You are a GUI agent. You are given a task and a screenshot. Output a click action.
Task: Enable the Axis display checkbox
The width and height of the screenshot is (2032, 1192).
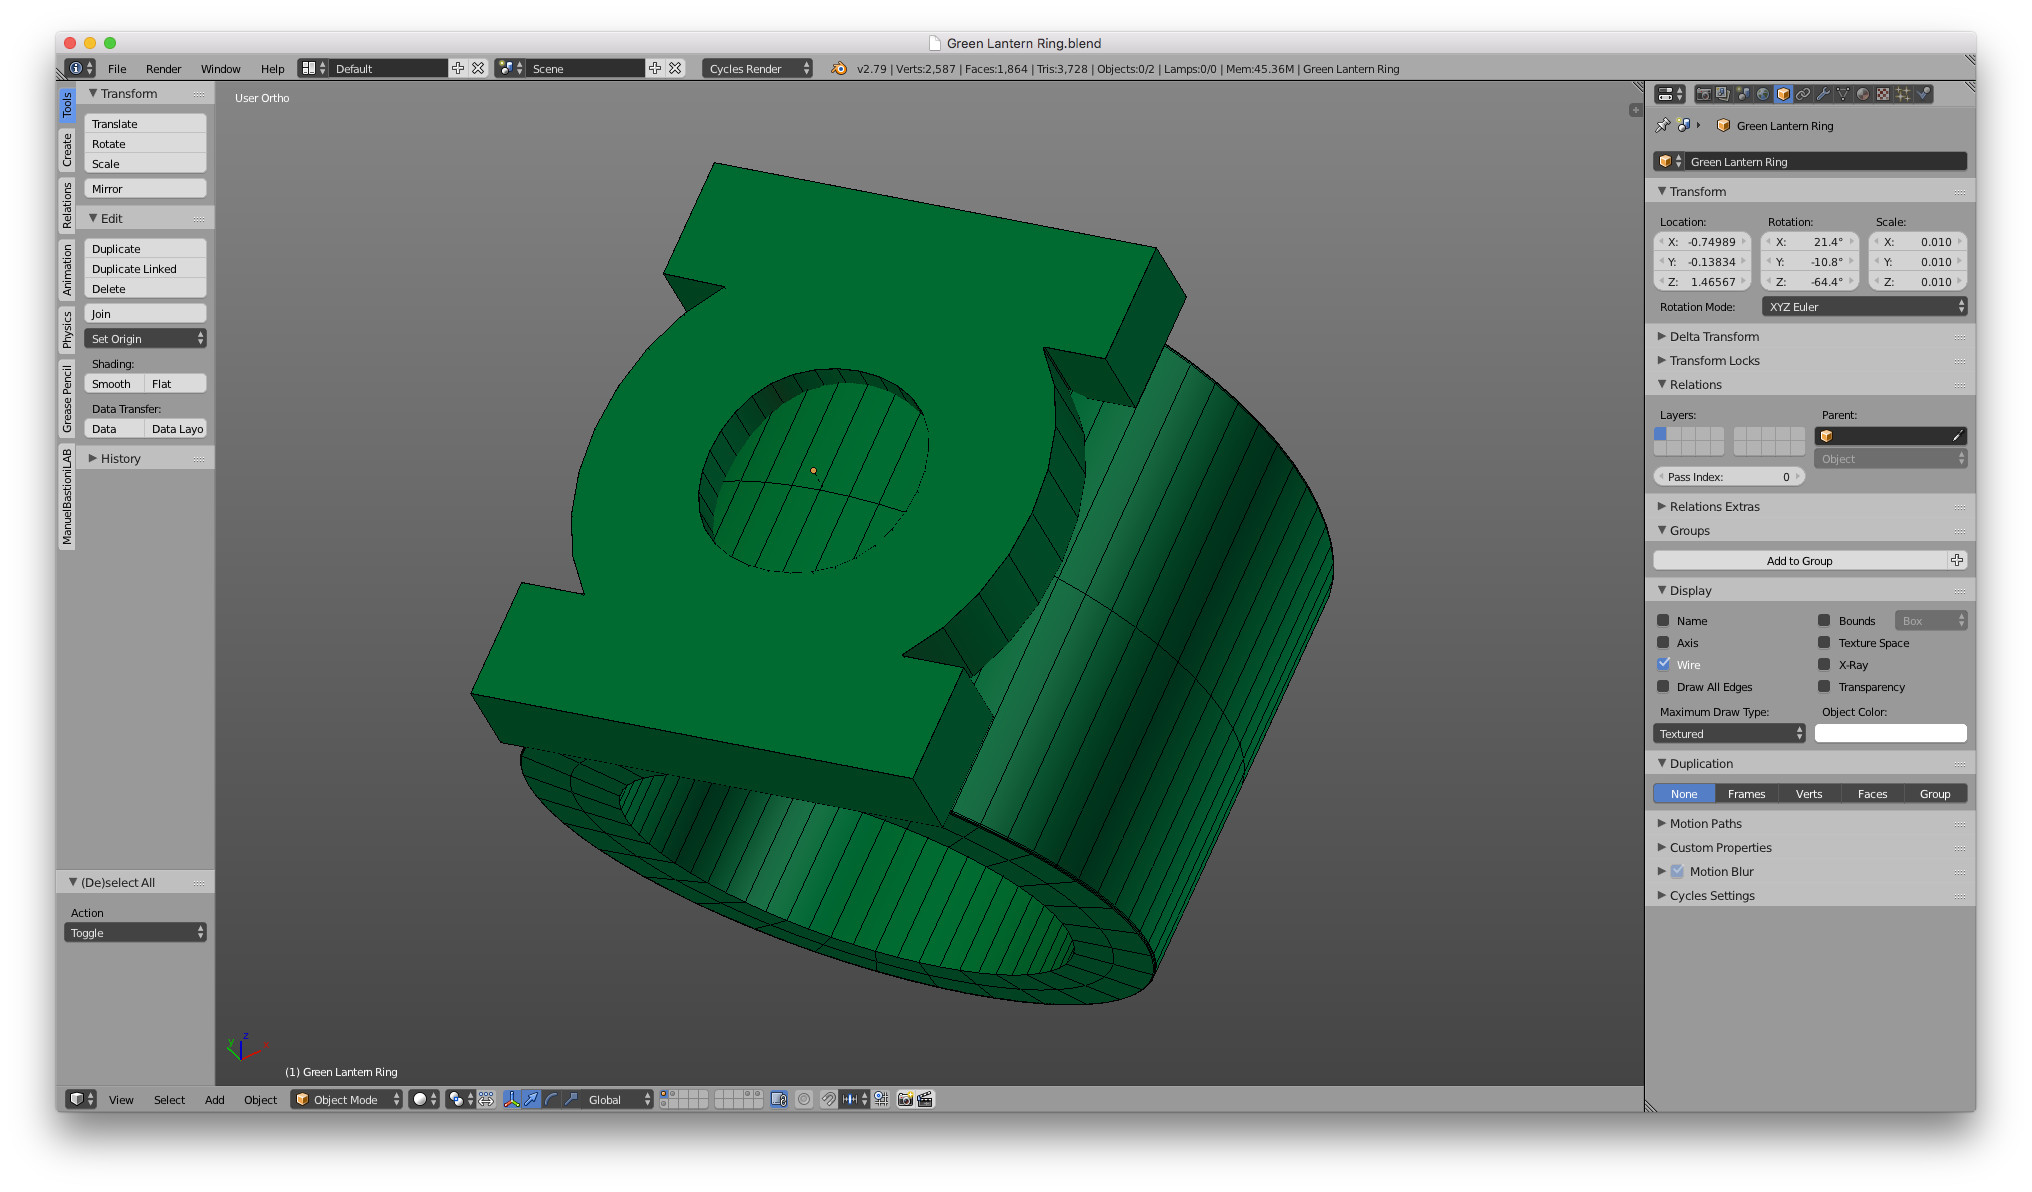1663,642
